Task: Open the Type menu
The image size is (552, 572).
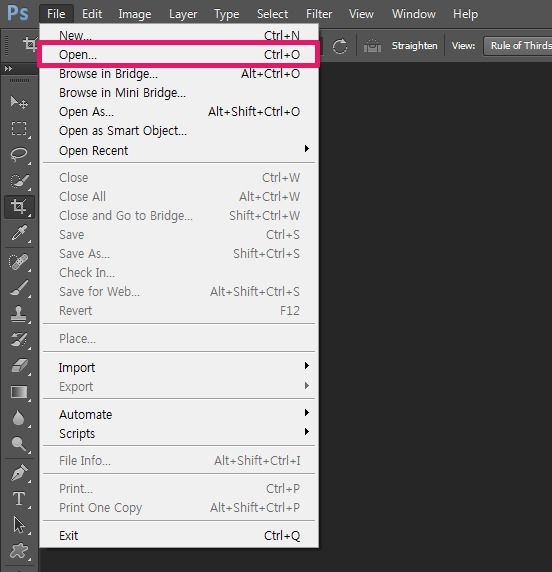Action: (x=227, y=14)
